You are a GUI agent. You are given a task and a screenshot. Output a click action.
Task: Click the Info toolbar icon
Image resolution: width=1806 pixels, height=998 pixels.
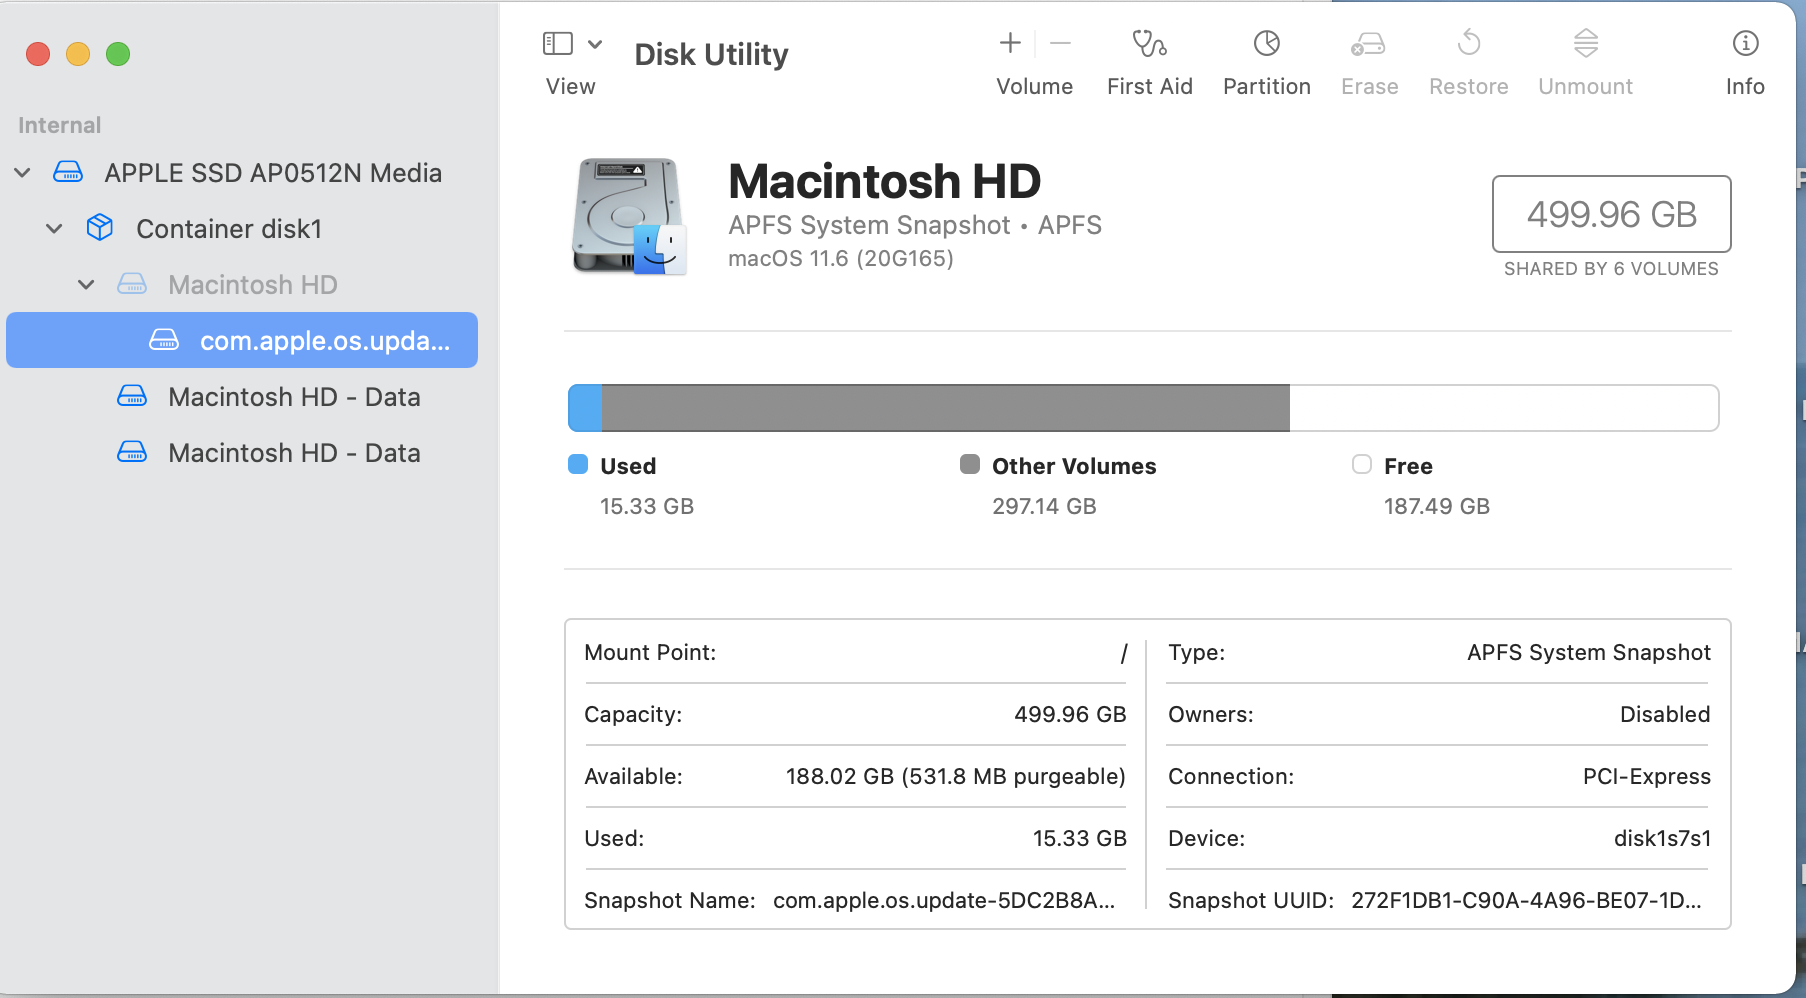pos(1745,44)
